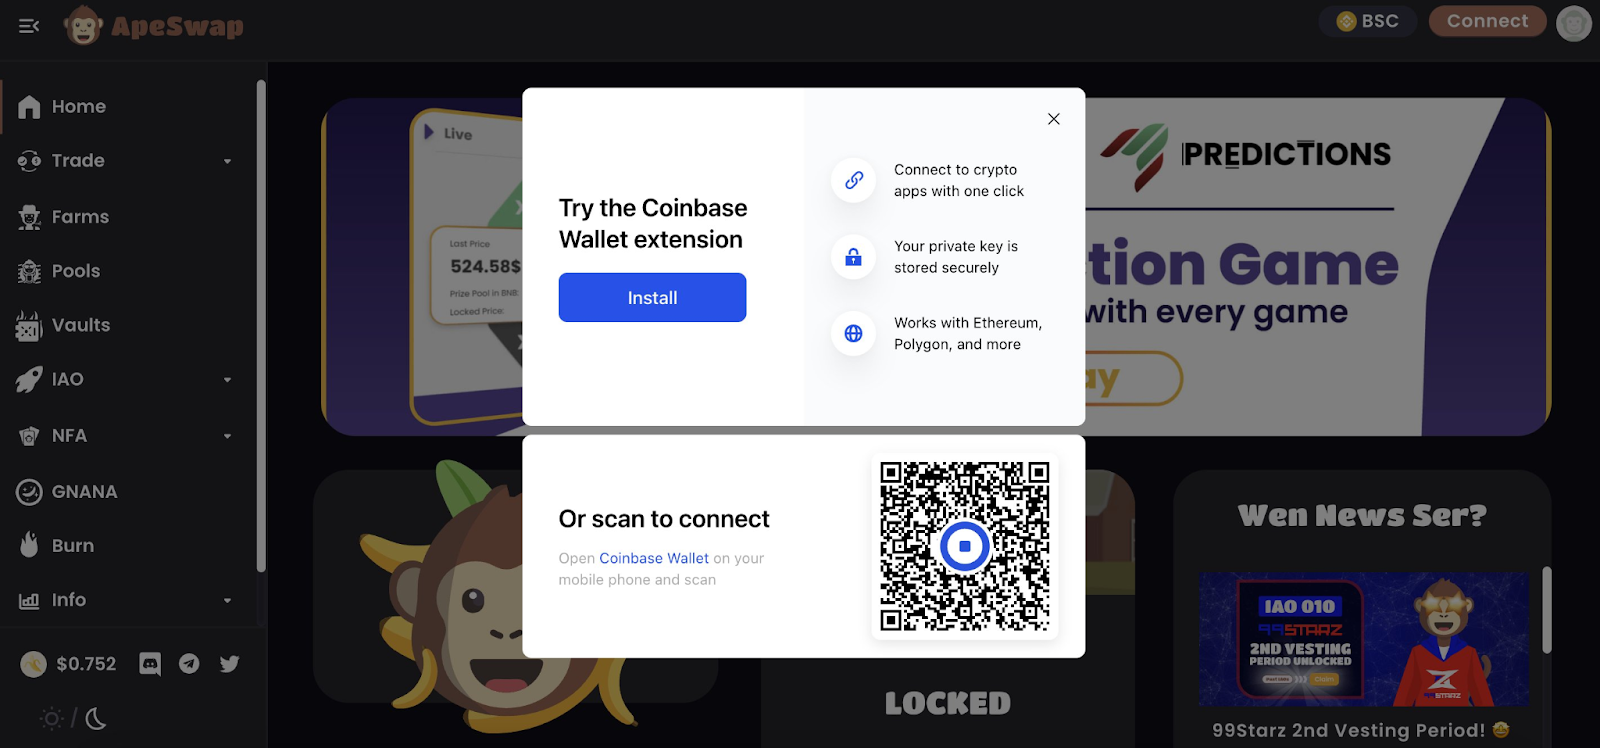Open the BSC network selector
Viewport: 1600px width, 748px height.
coord(1367,21)
